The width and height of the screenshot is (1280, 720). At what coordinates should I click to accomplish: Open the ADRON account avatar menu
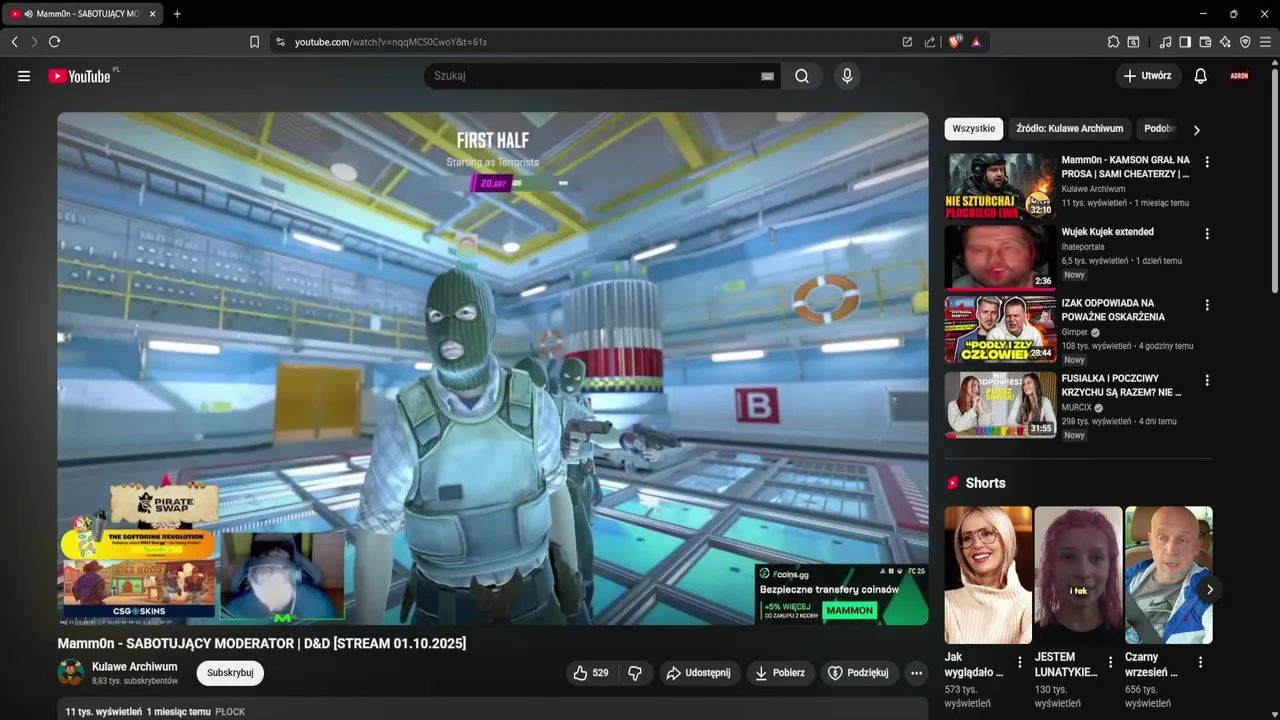click(1239, 76)
